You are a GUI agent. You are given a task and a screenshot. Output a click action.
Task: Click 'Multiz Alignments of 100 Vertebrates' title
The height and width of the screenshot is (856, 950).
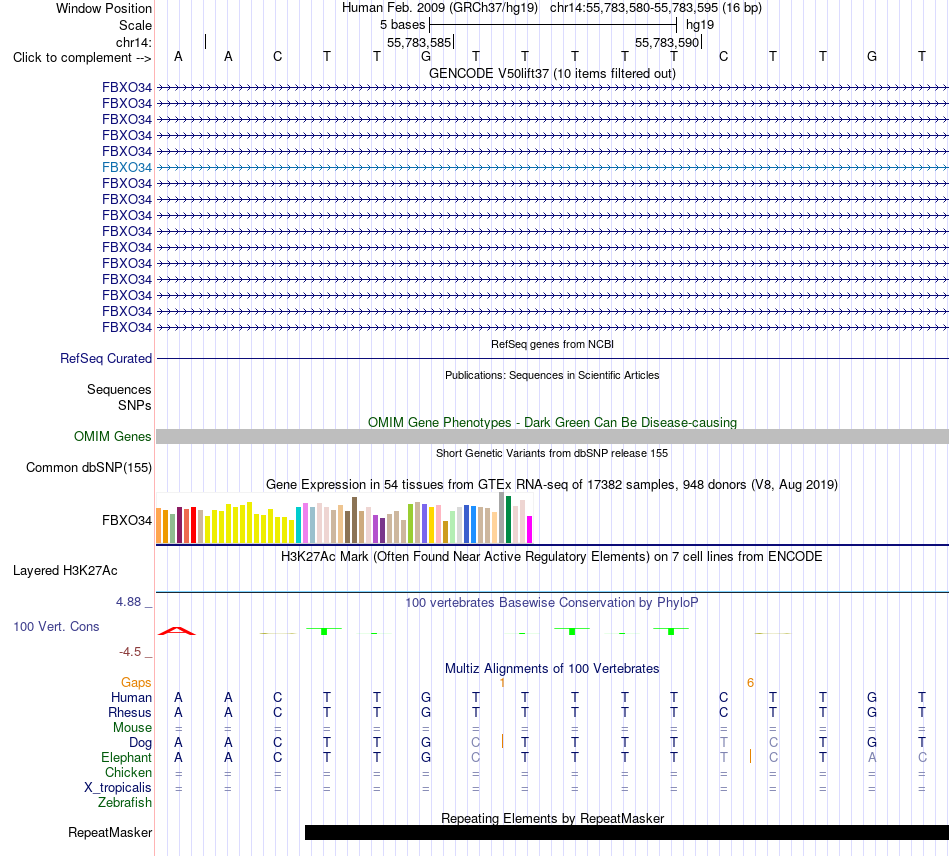(x=552, y=668)
